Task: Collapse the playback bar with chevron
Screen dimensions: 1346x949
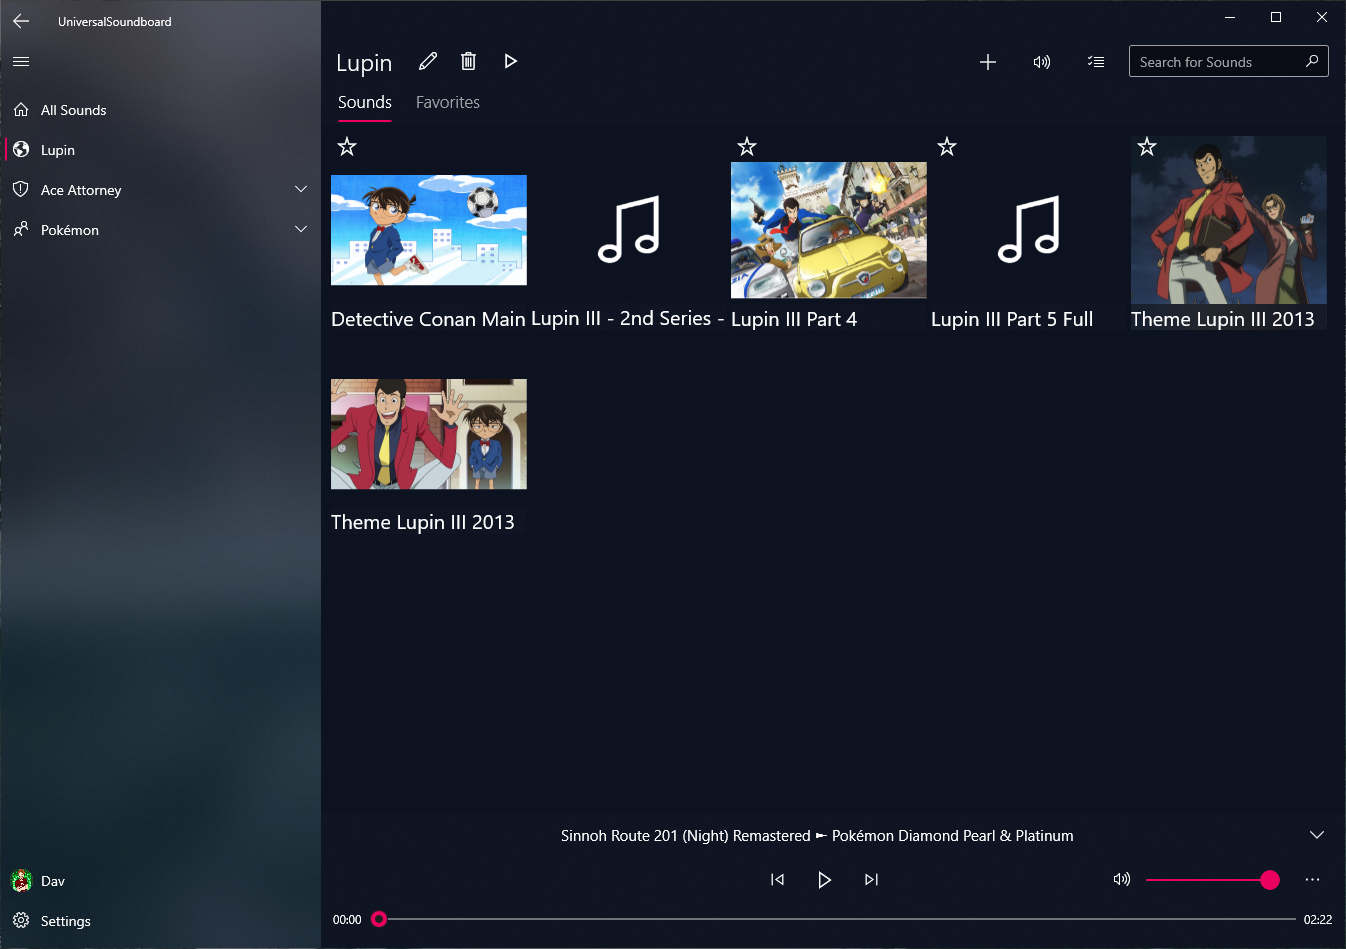Action: (1317, 835)
